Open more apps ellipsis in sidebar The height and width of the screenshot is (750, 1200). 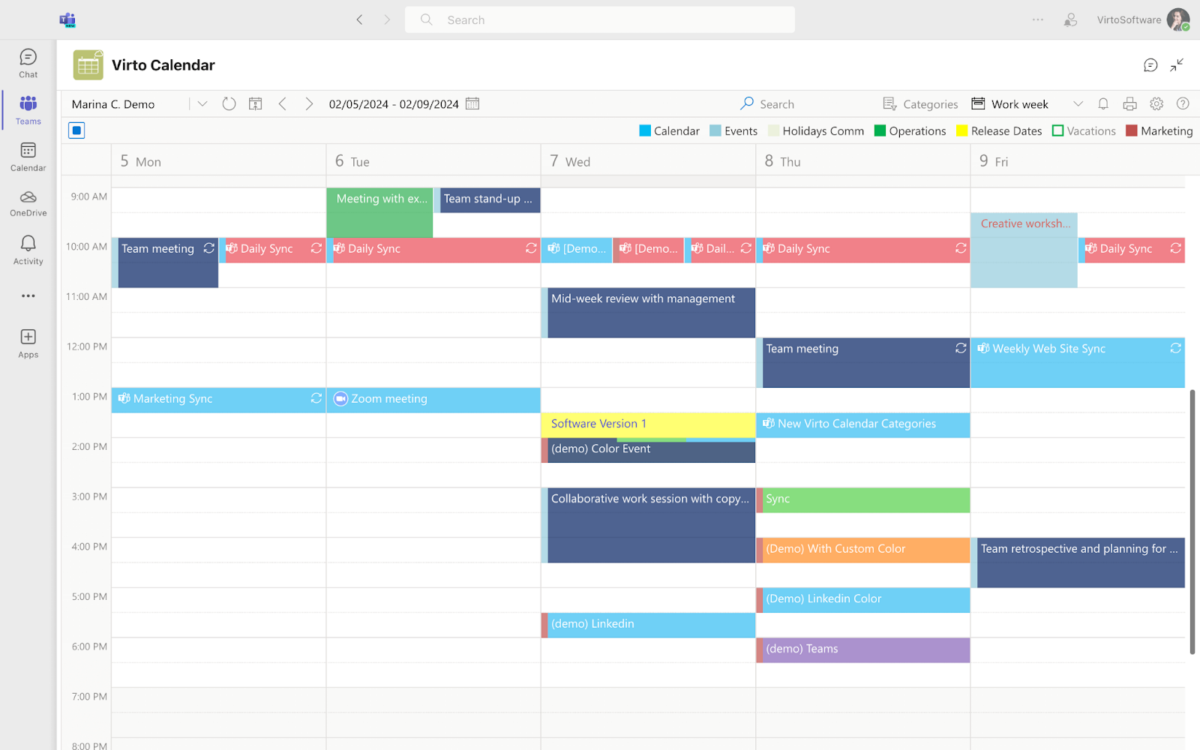pyautogui.click(x=28, y=296)
